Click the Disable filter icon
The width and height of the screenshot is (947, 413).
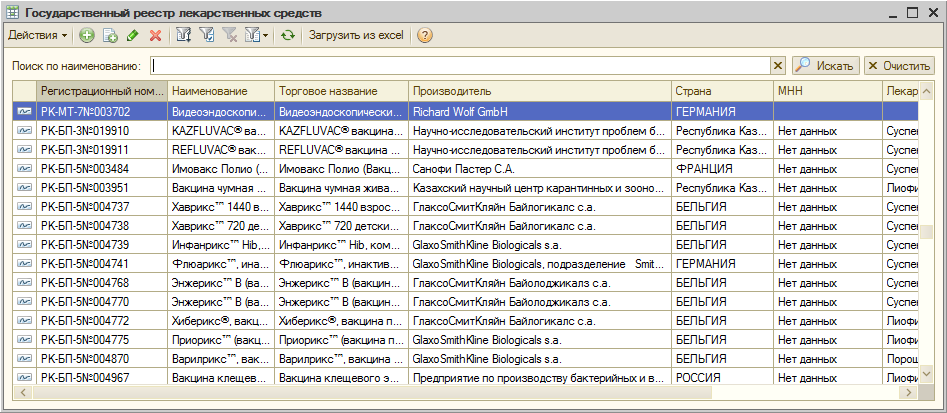[x=230, y=35]
